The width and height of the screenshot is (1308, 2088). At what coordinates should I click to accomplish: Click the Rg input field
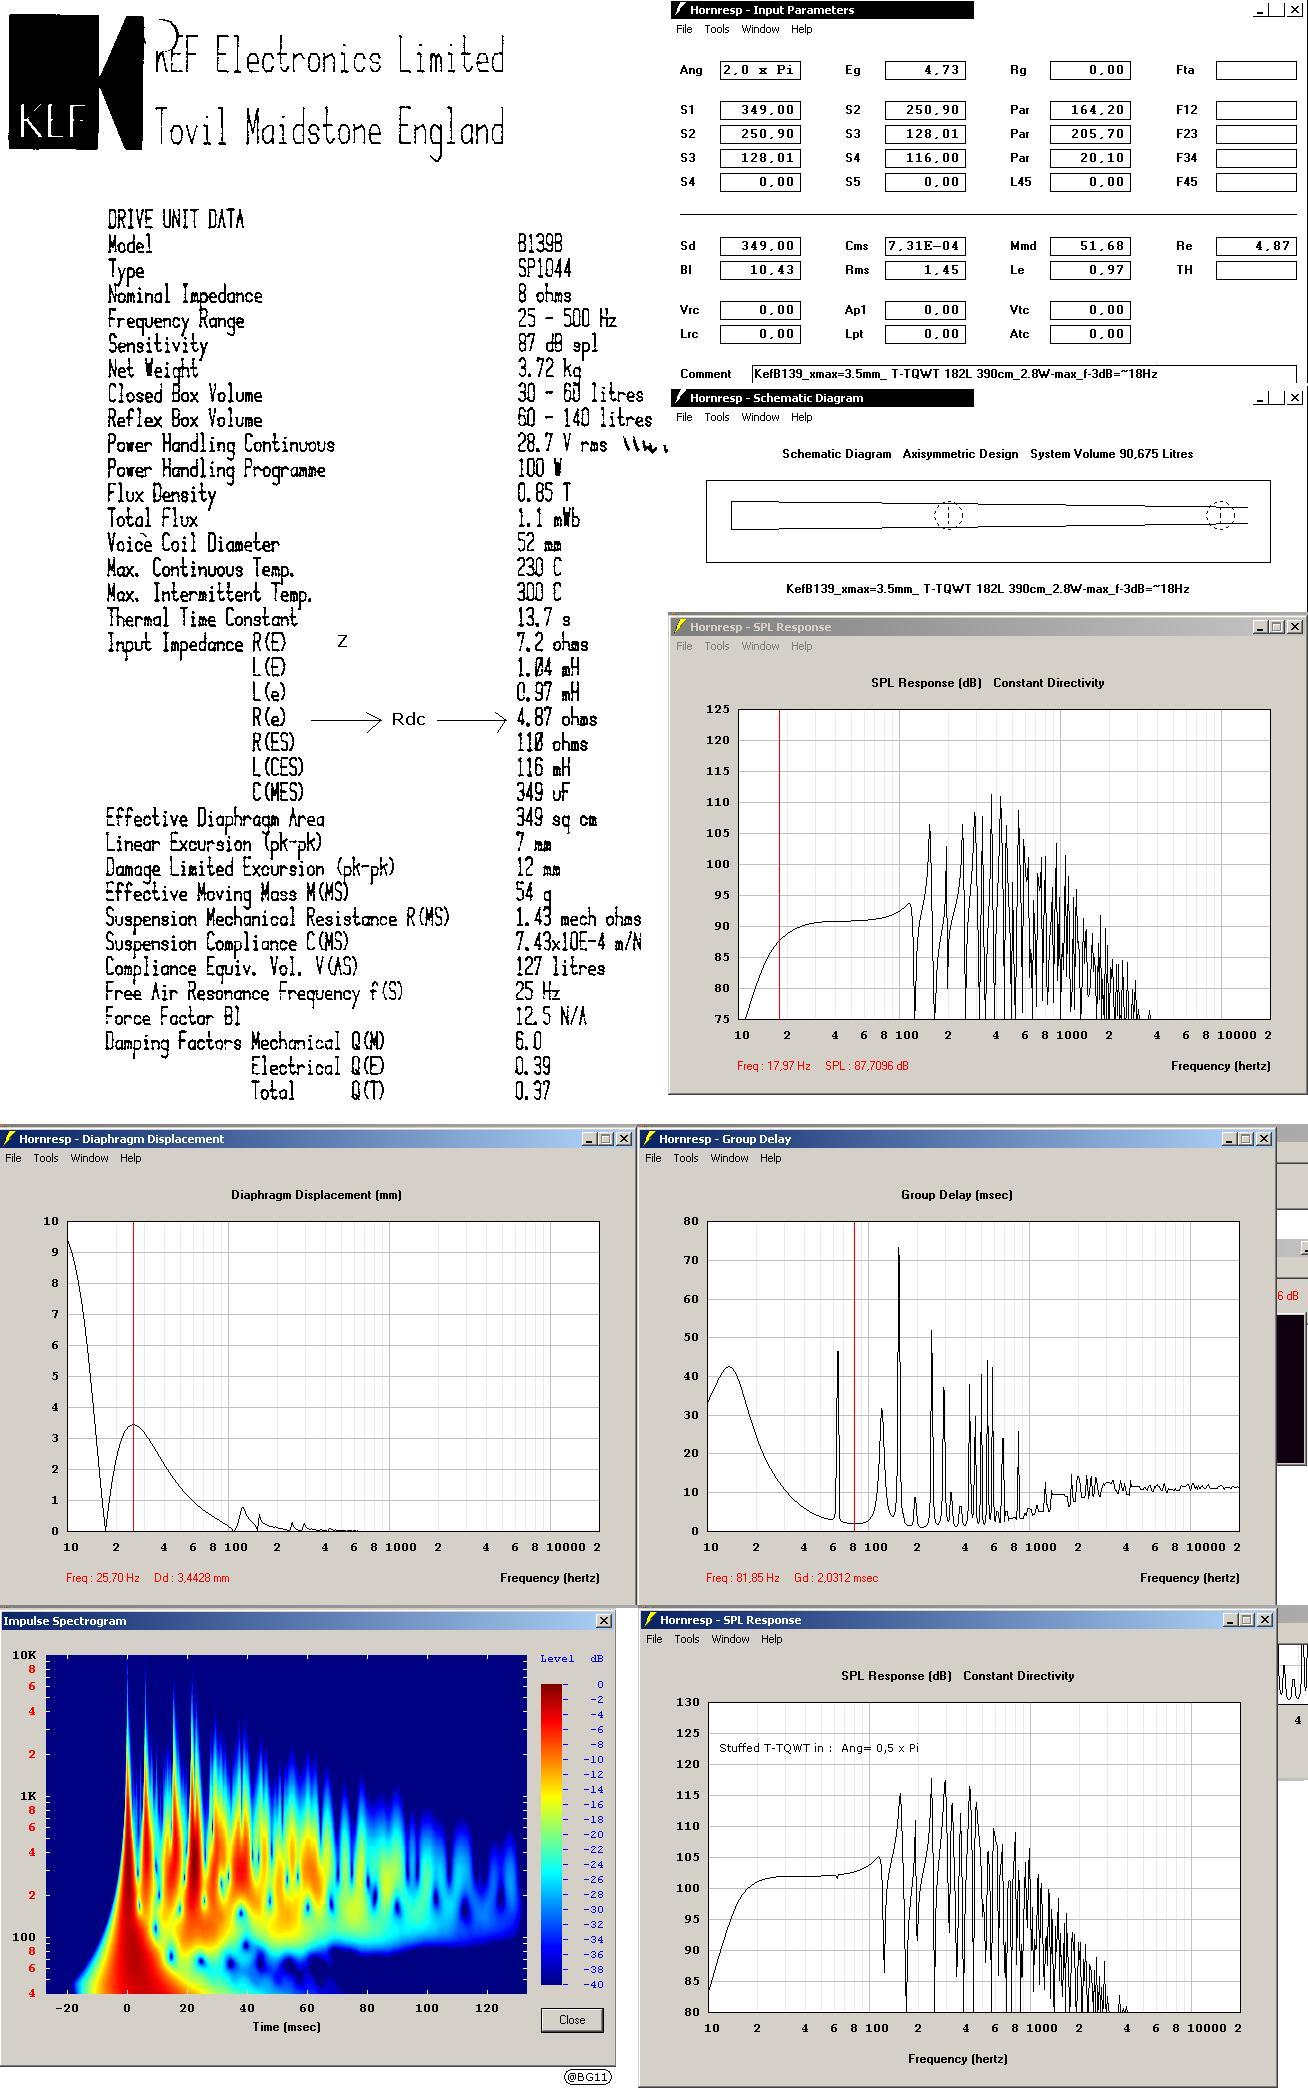[1090, 70]
